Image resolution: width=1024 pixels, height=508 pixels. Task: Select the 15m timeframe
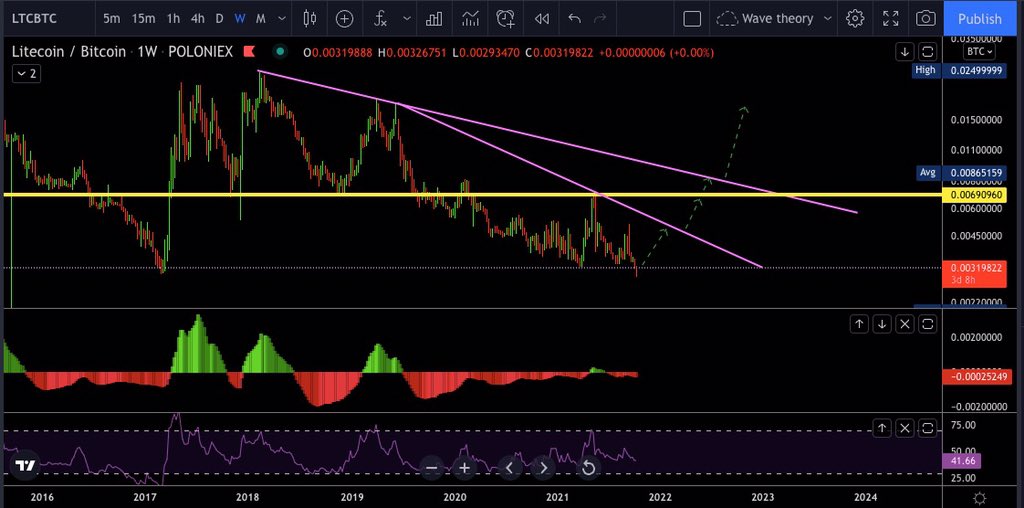pyautogui.click(x=143, y=19)
